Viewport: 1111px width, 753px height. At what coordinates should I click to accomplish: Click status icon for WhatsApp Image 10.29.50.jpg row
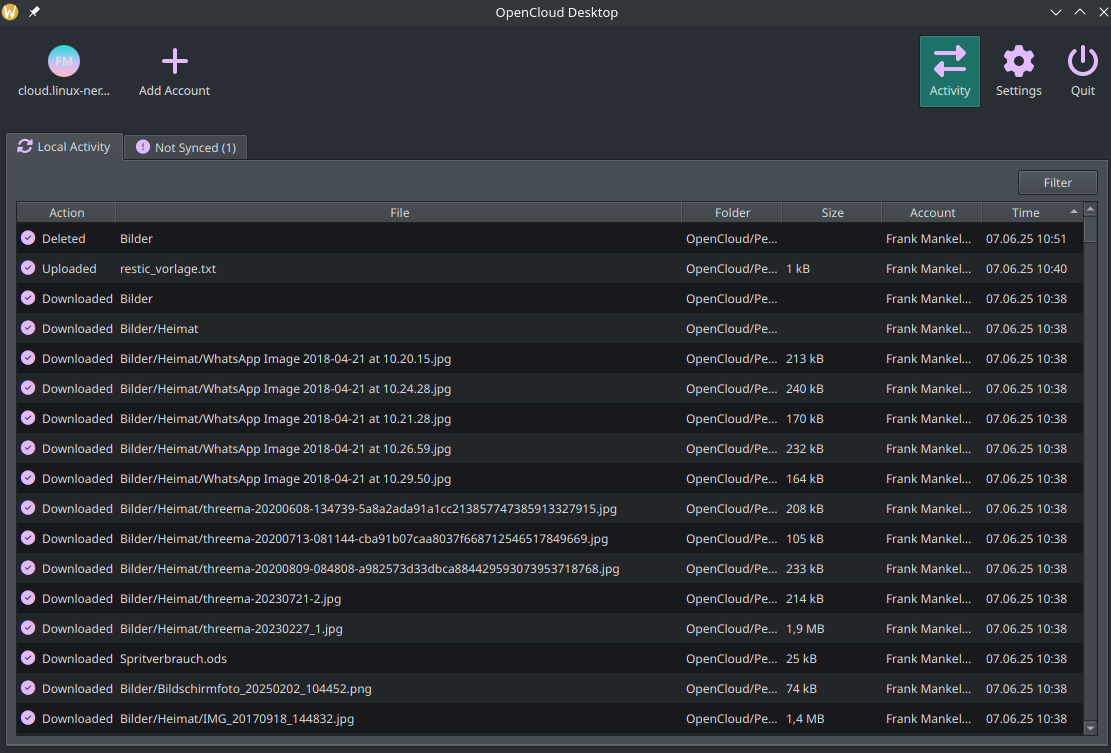28,478
